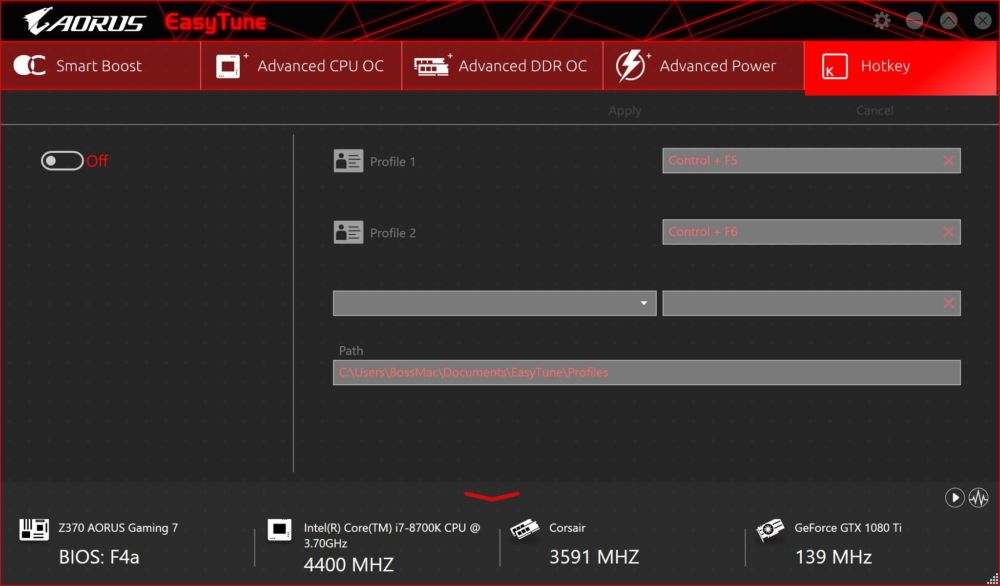1000x586 pixels.
Task: Open the Smart Boost tab
Action: 100,66
